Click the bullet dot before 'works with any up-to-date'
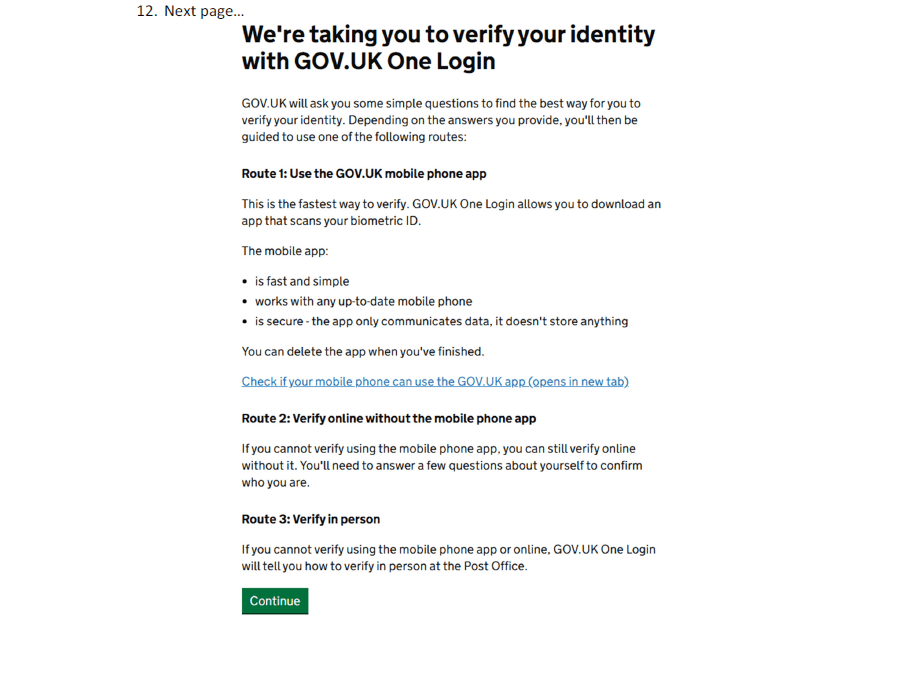The image size is (907, 698). pos(246,302)
